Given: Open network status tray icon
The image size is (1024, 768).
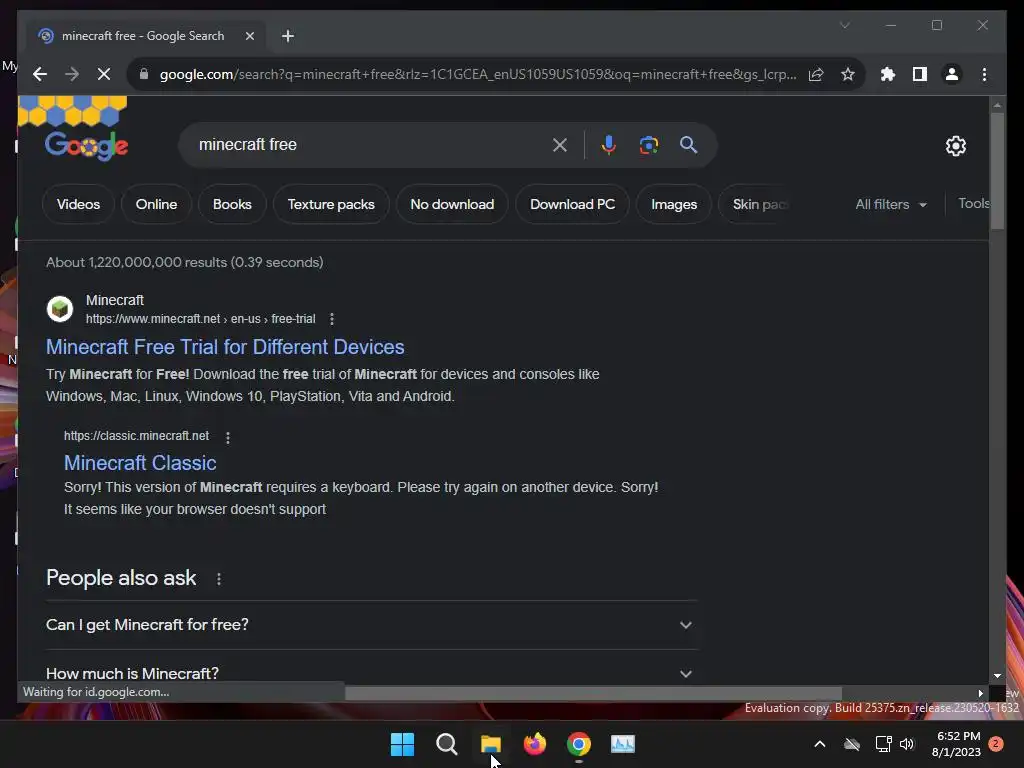Looking at the screenshot, I should coord(883,744).
